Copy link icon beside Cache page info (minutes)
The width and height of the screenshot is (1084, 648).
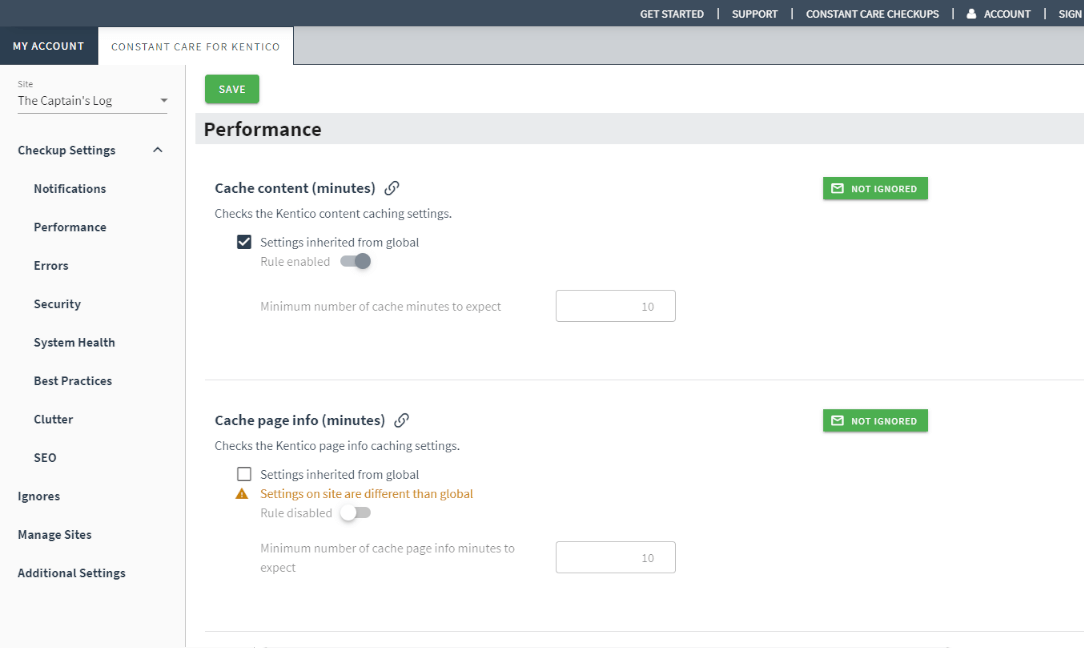pyautogui.click(x=402, y=420)
